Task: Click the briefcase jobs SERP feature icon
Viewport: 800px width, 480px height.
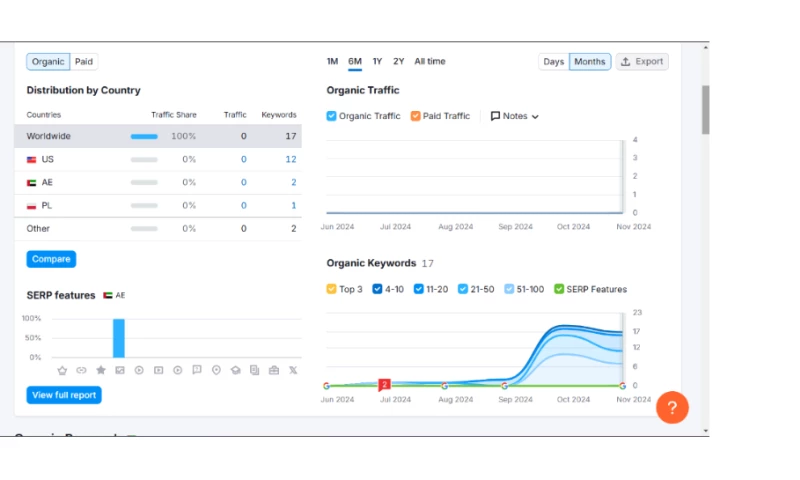Action: 274,370
